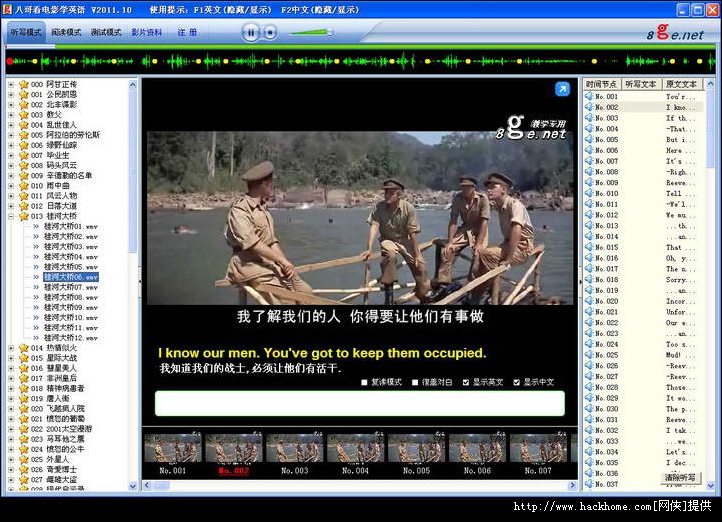Play the speaker icon for No. 014
The image size is (722, 522).
click(x=589, y=236)
